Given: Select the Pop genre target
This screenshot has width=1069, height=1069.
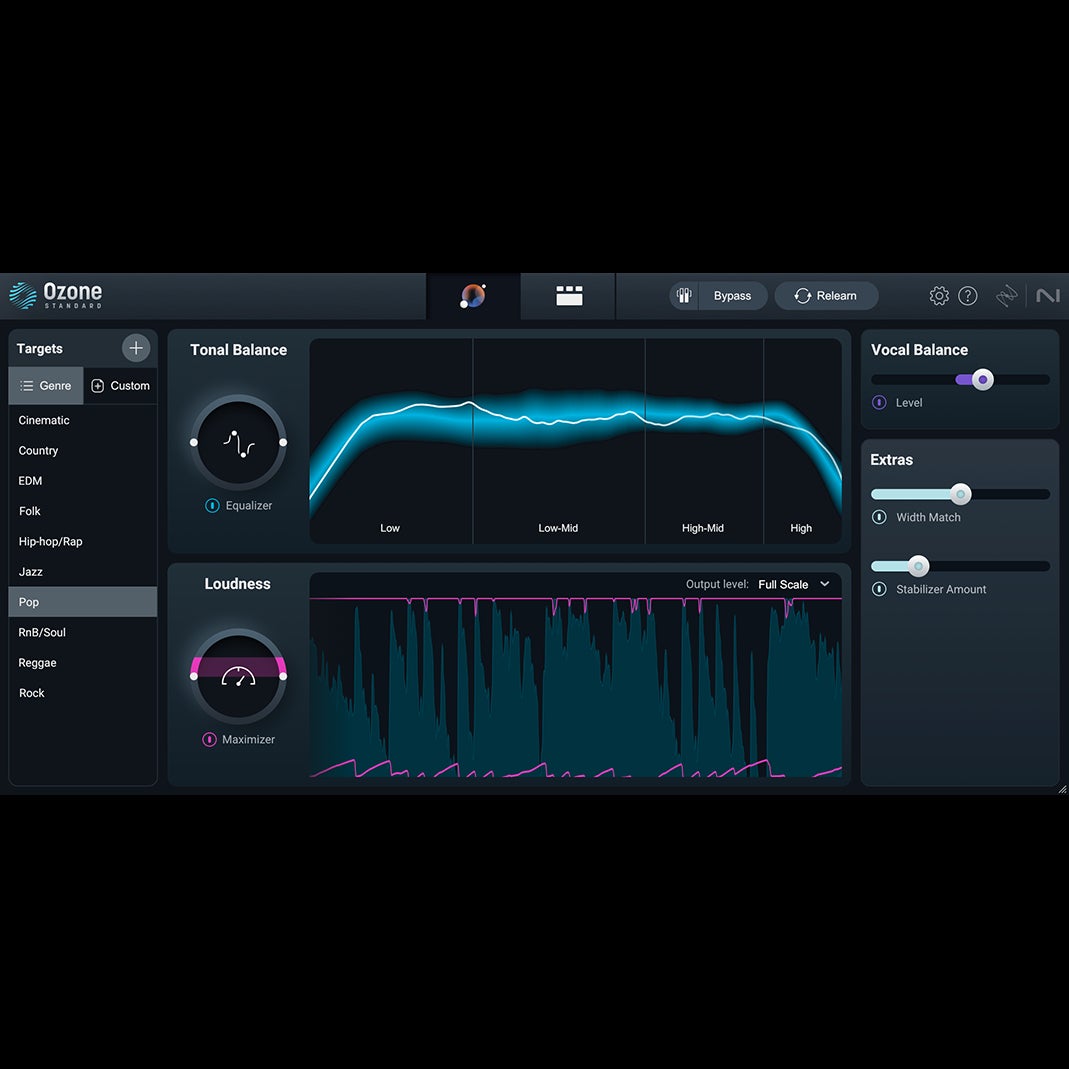Looking at the screenshot, I should pyautogui.click(x=82, y=602).
